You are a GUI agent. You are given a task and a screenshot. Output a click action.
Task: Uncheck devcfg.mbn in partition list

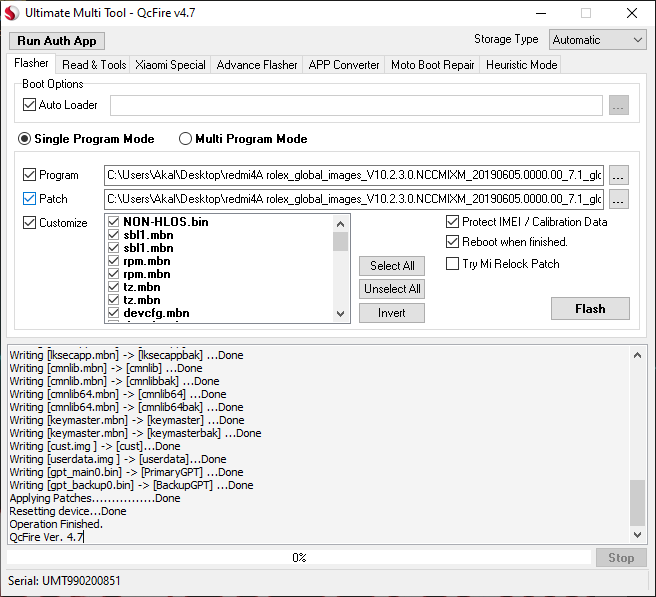(113, 313)
